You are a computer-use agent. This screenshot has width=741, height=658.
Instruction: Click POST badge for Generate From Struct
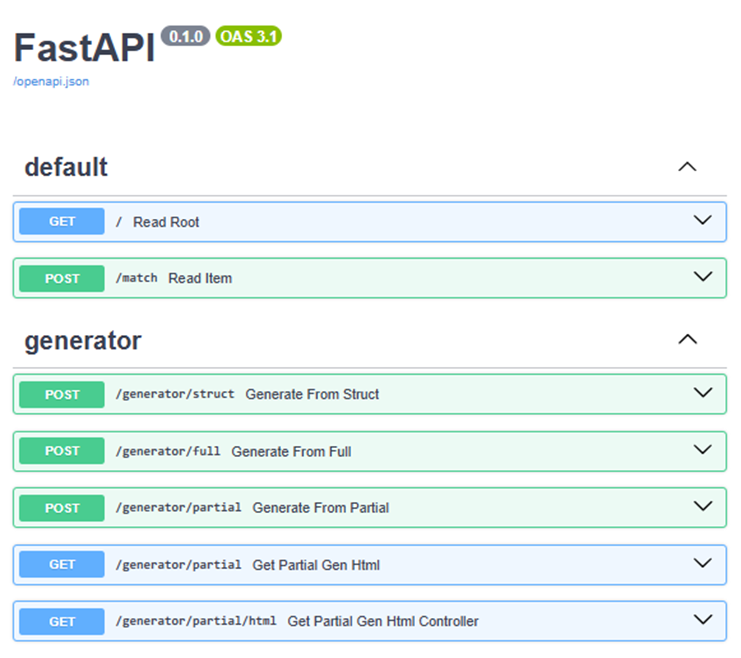pos(62,394)
